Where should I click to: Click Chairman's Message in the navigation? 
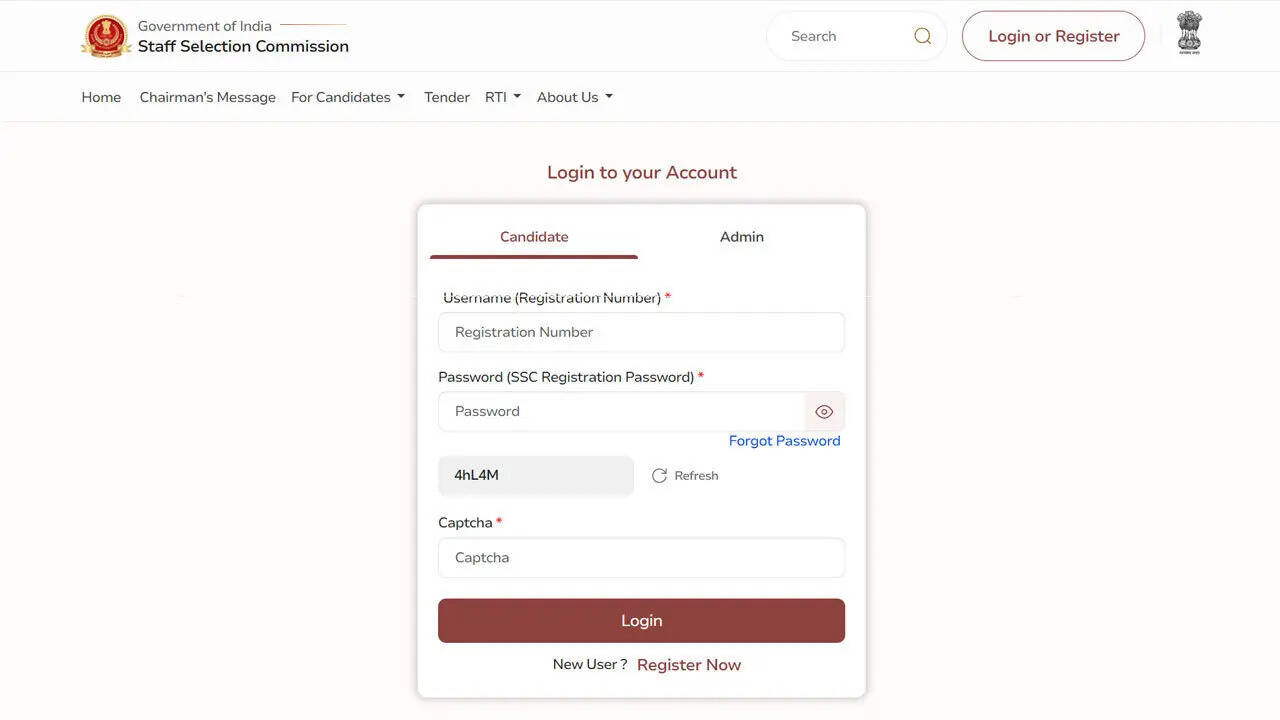point(207,96)
